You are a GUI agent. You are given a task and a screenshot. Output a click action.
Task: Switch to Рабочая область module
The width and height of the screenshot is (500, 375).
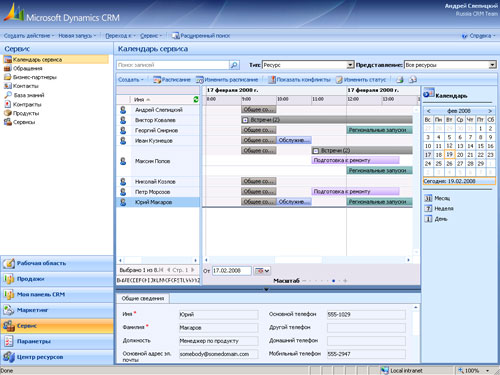[57, 263]
